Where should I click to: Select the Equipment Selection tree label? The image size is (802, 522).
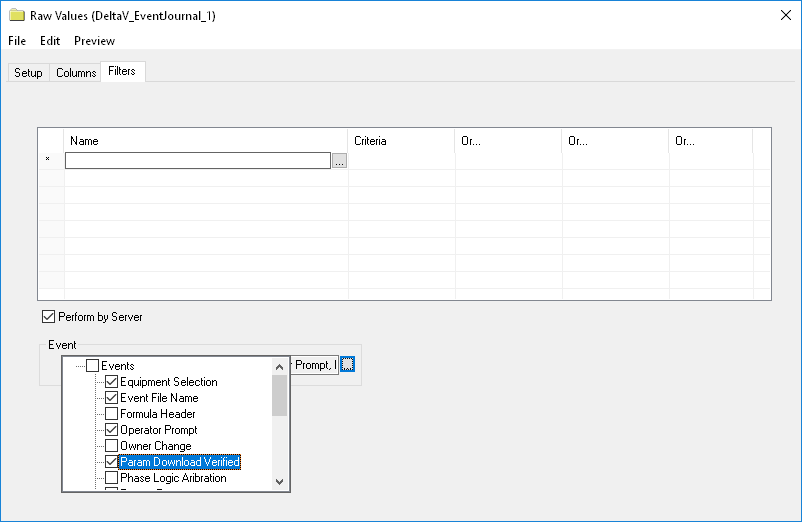tap(169, 382)
